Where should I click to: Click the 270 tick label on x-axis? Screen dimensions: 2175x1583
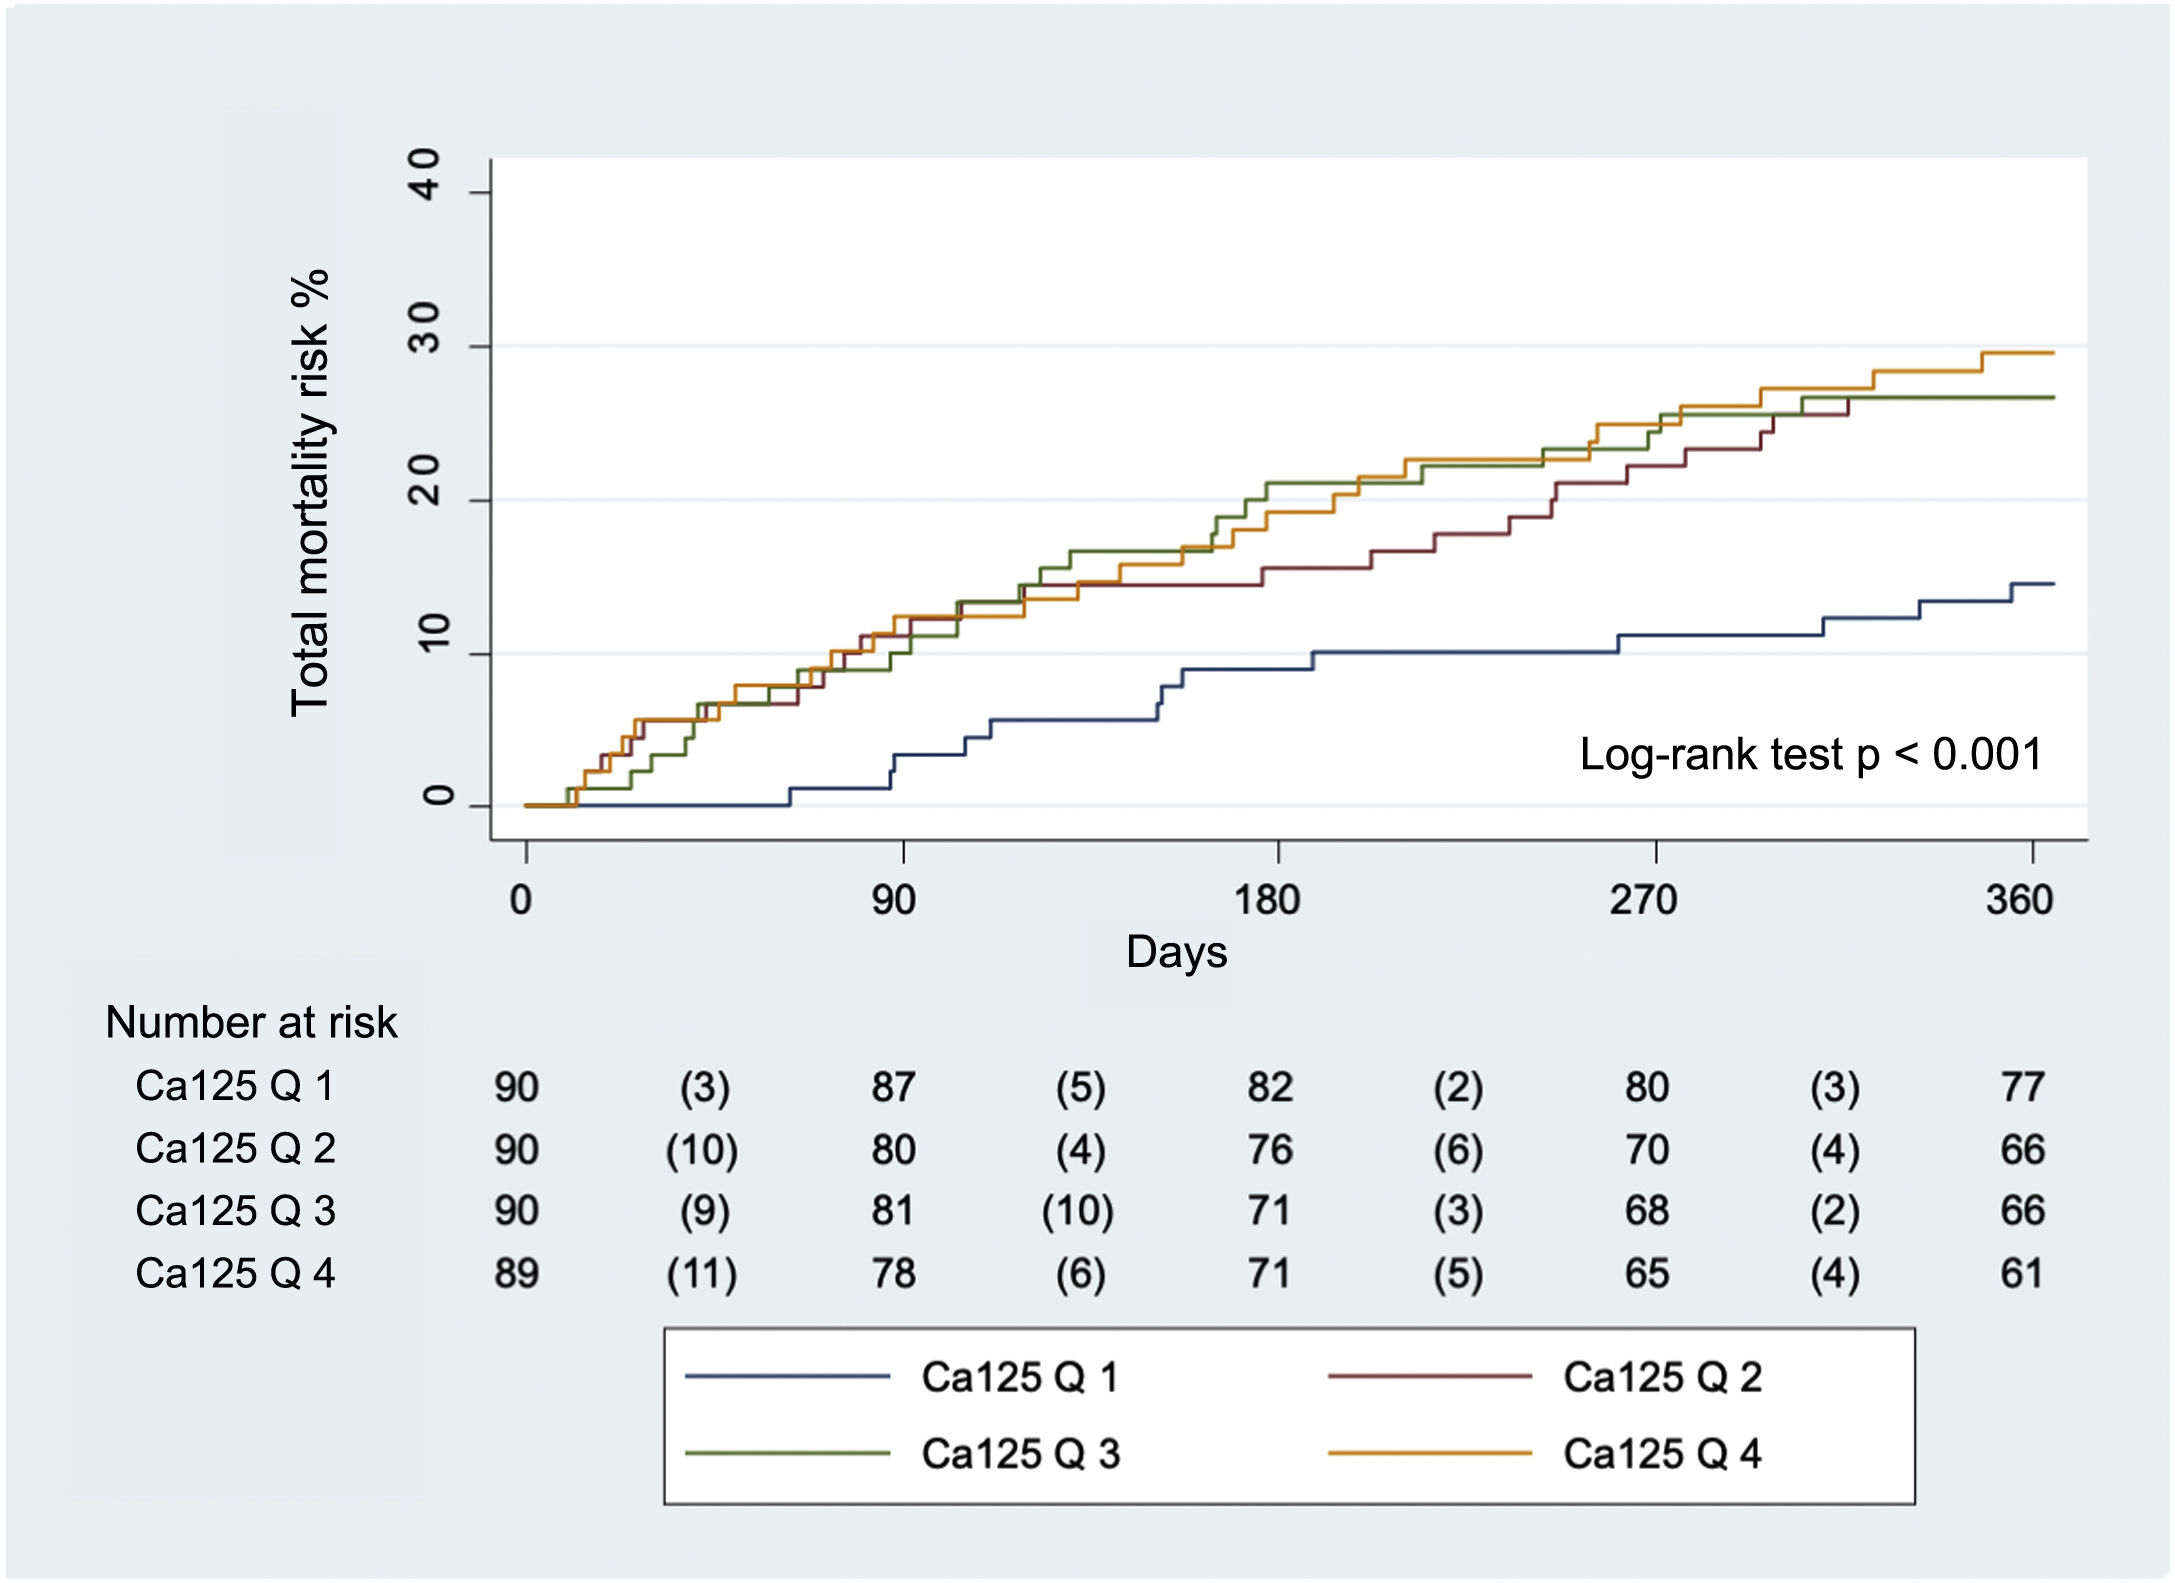click(1642, 900)
